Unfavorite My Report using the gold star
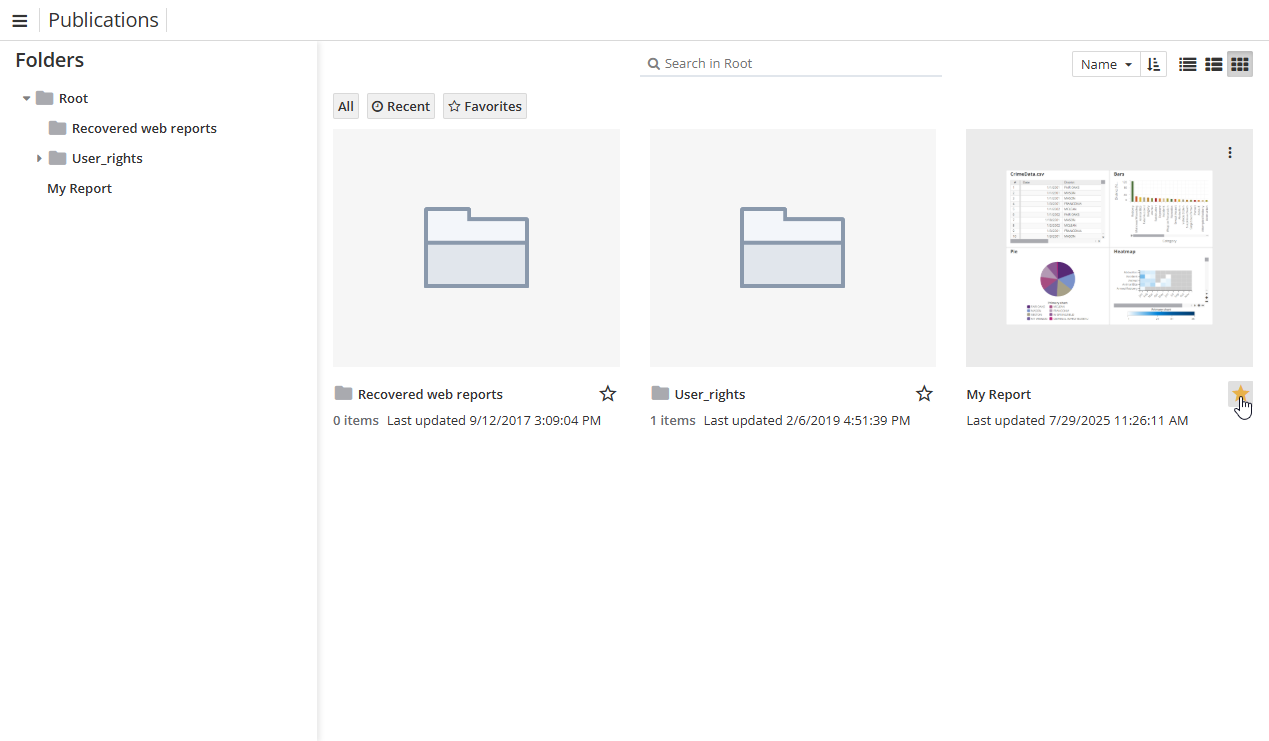Image resolution: width=1269 pixels, height=741 pixels. click(1240, 393)
